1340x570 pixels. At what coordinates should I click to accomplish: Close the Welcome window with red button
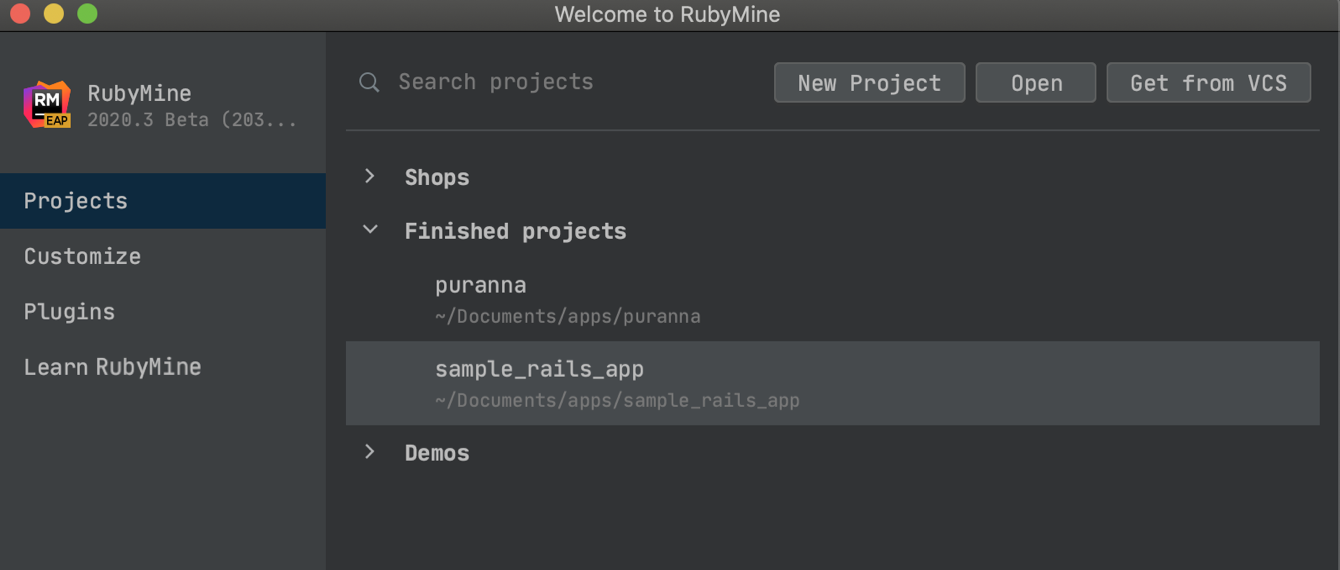click(x=20, y=14)
